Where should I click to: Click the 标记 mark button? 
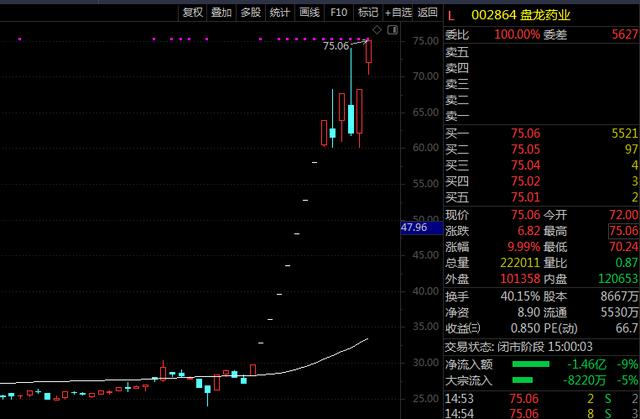pyautogui.click(x=368, y=13)
